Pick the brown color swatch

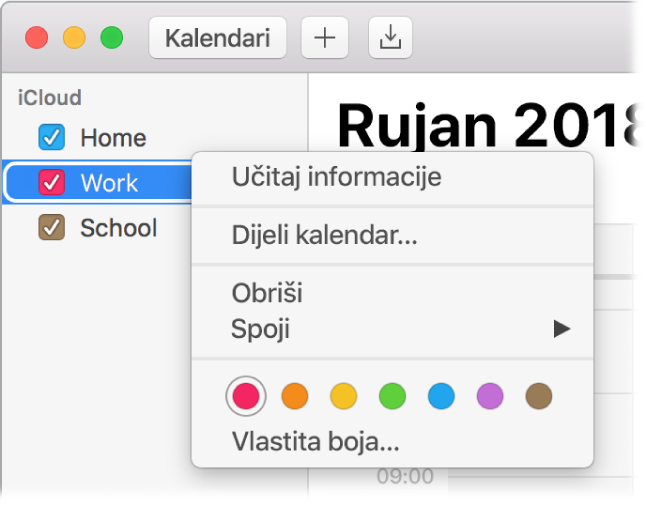click(x=539, y=396)
